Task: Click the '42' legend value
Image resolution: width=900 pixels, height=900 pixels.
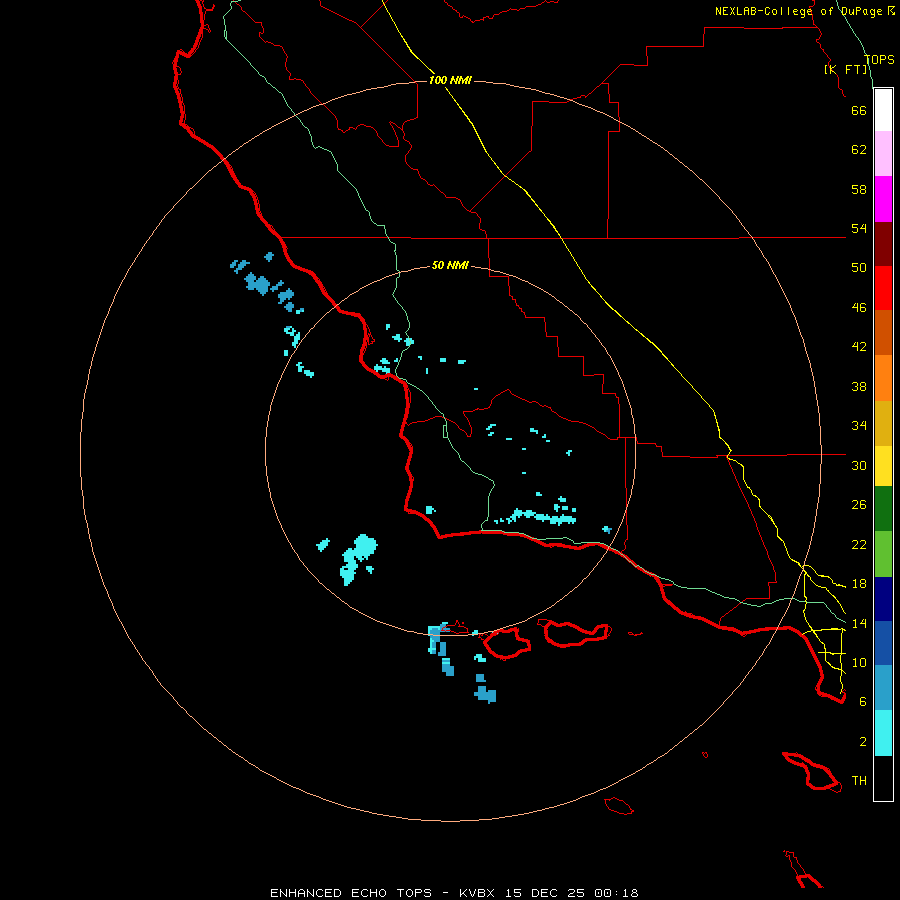Action: [x=859, y=347]
